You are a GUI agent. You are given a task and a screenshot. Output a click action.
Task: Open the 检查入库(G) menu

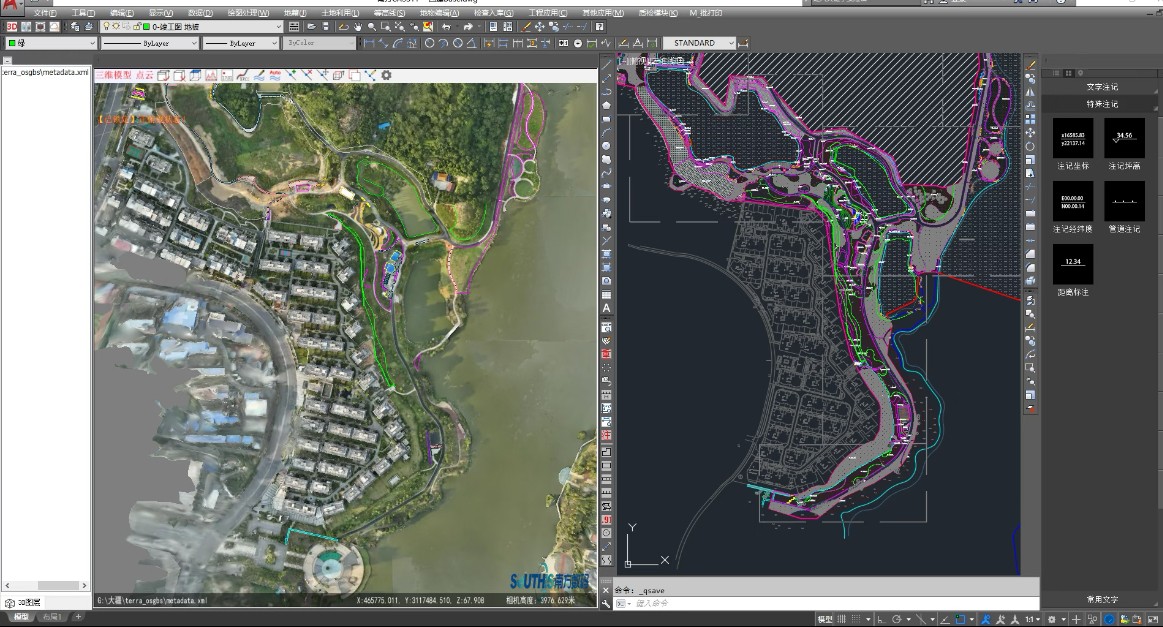click(x=493, y=13)
